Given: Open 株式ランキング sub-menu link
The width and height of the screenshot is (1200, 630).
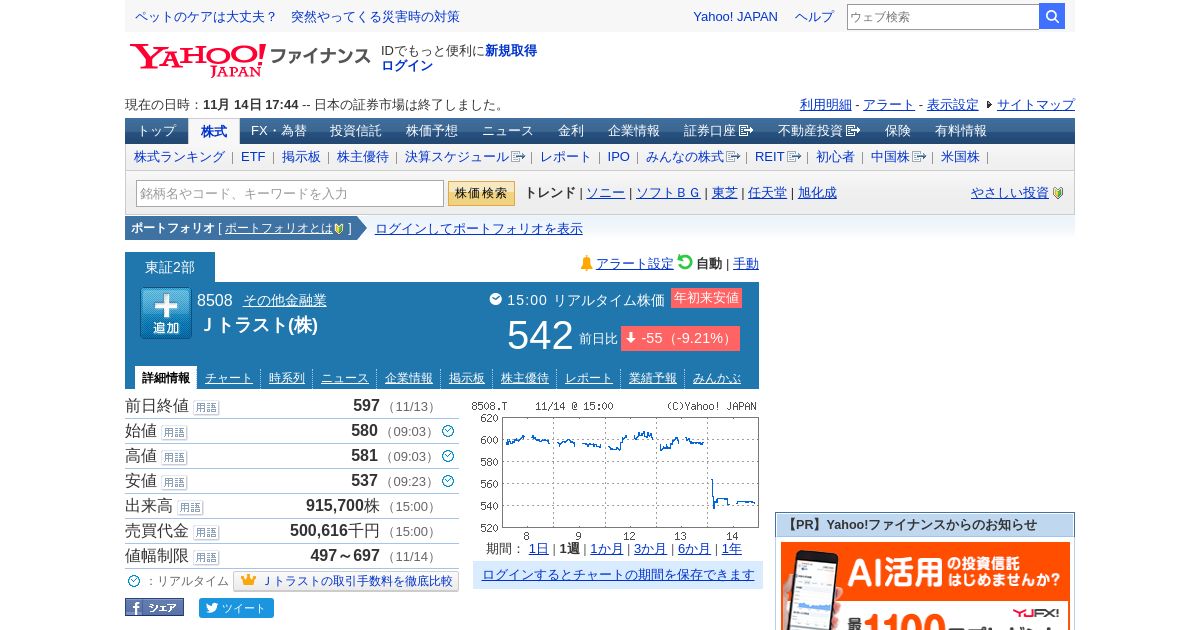Looking at the screenshot, I should (x=180, y=157).
